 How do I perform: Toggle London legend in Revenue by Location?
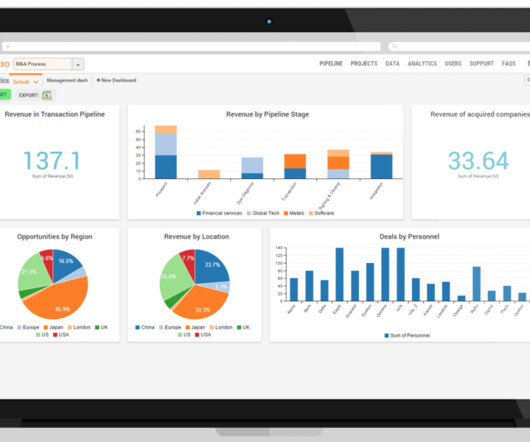pyautogui.click(x=221, y=327)
